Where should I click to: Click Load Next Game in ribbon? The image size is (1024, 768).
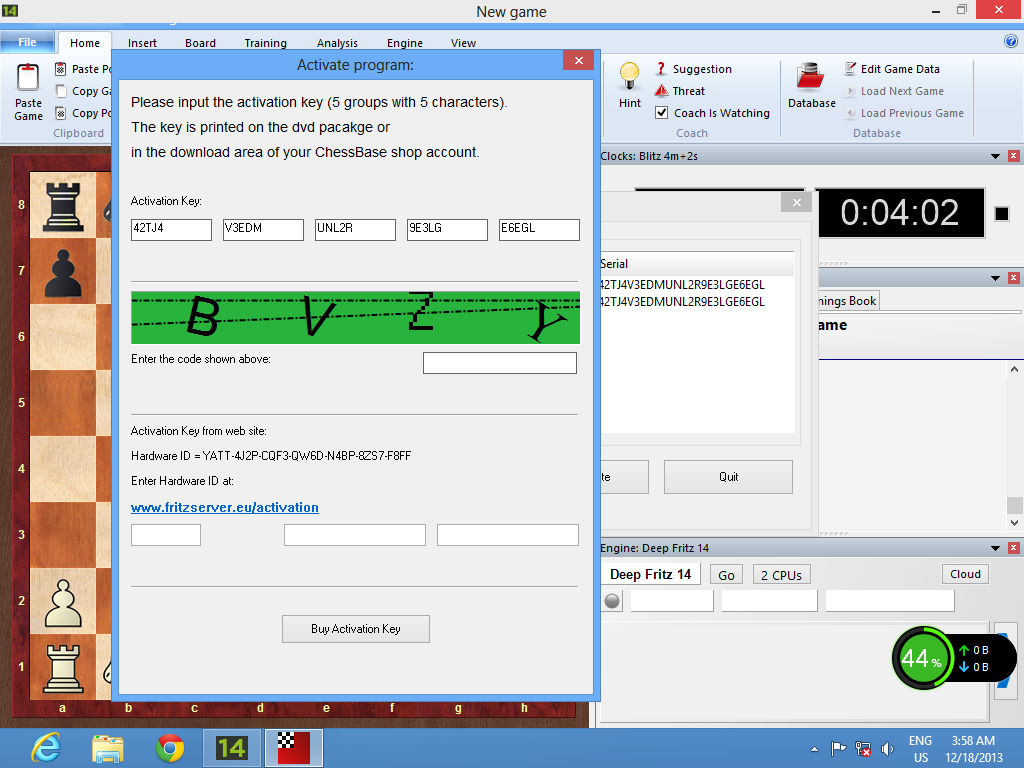click(894, 91)
